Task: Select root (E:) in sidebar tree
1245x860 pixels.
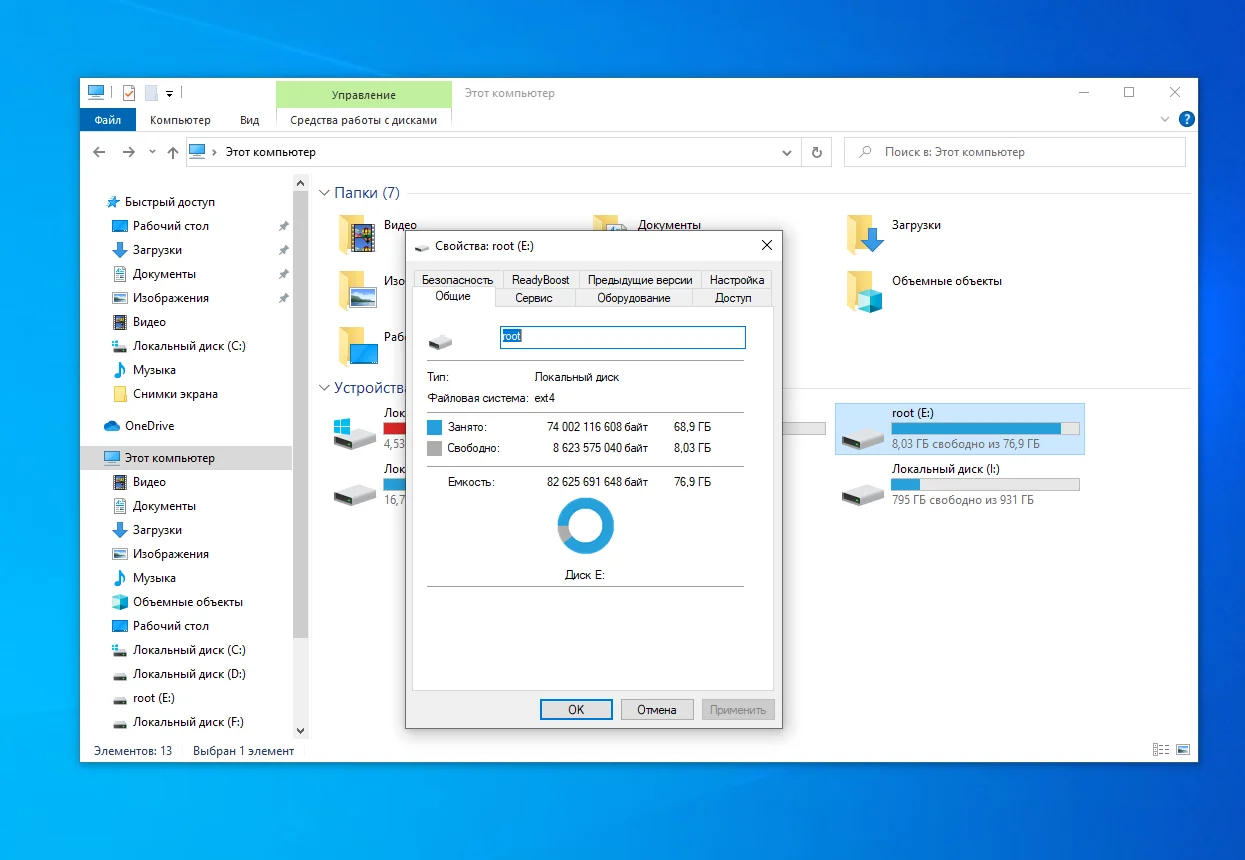Action: 153,698
